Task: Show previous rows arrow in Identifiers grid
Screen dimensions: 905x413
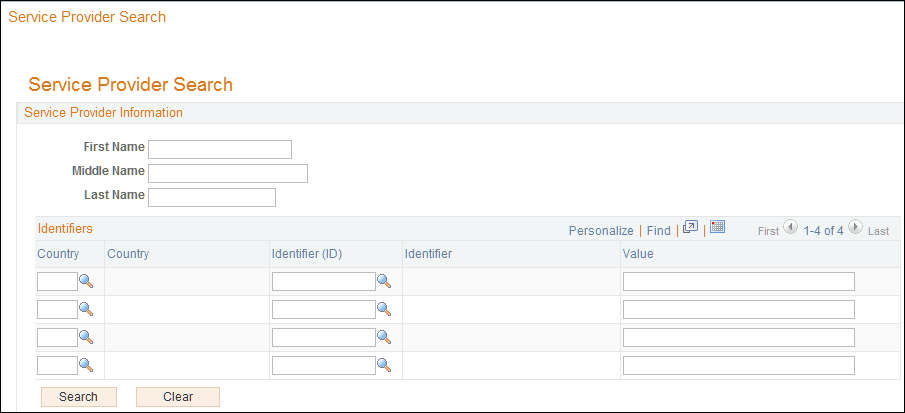Action: point(790,227)
